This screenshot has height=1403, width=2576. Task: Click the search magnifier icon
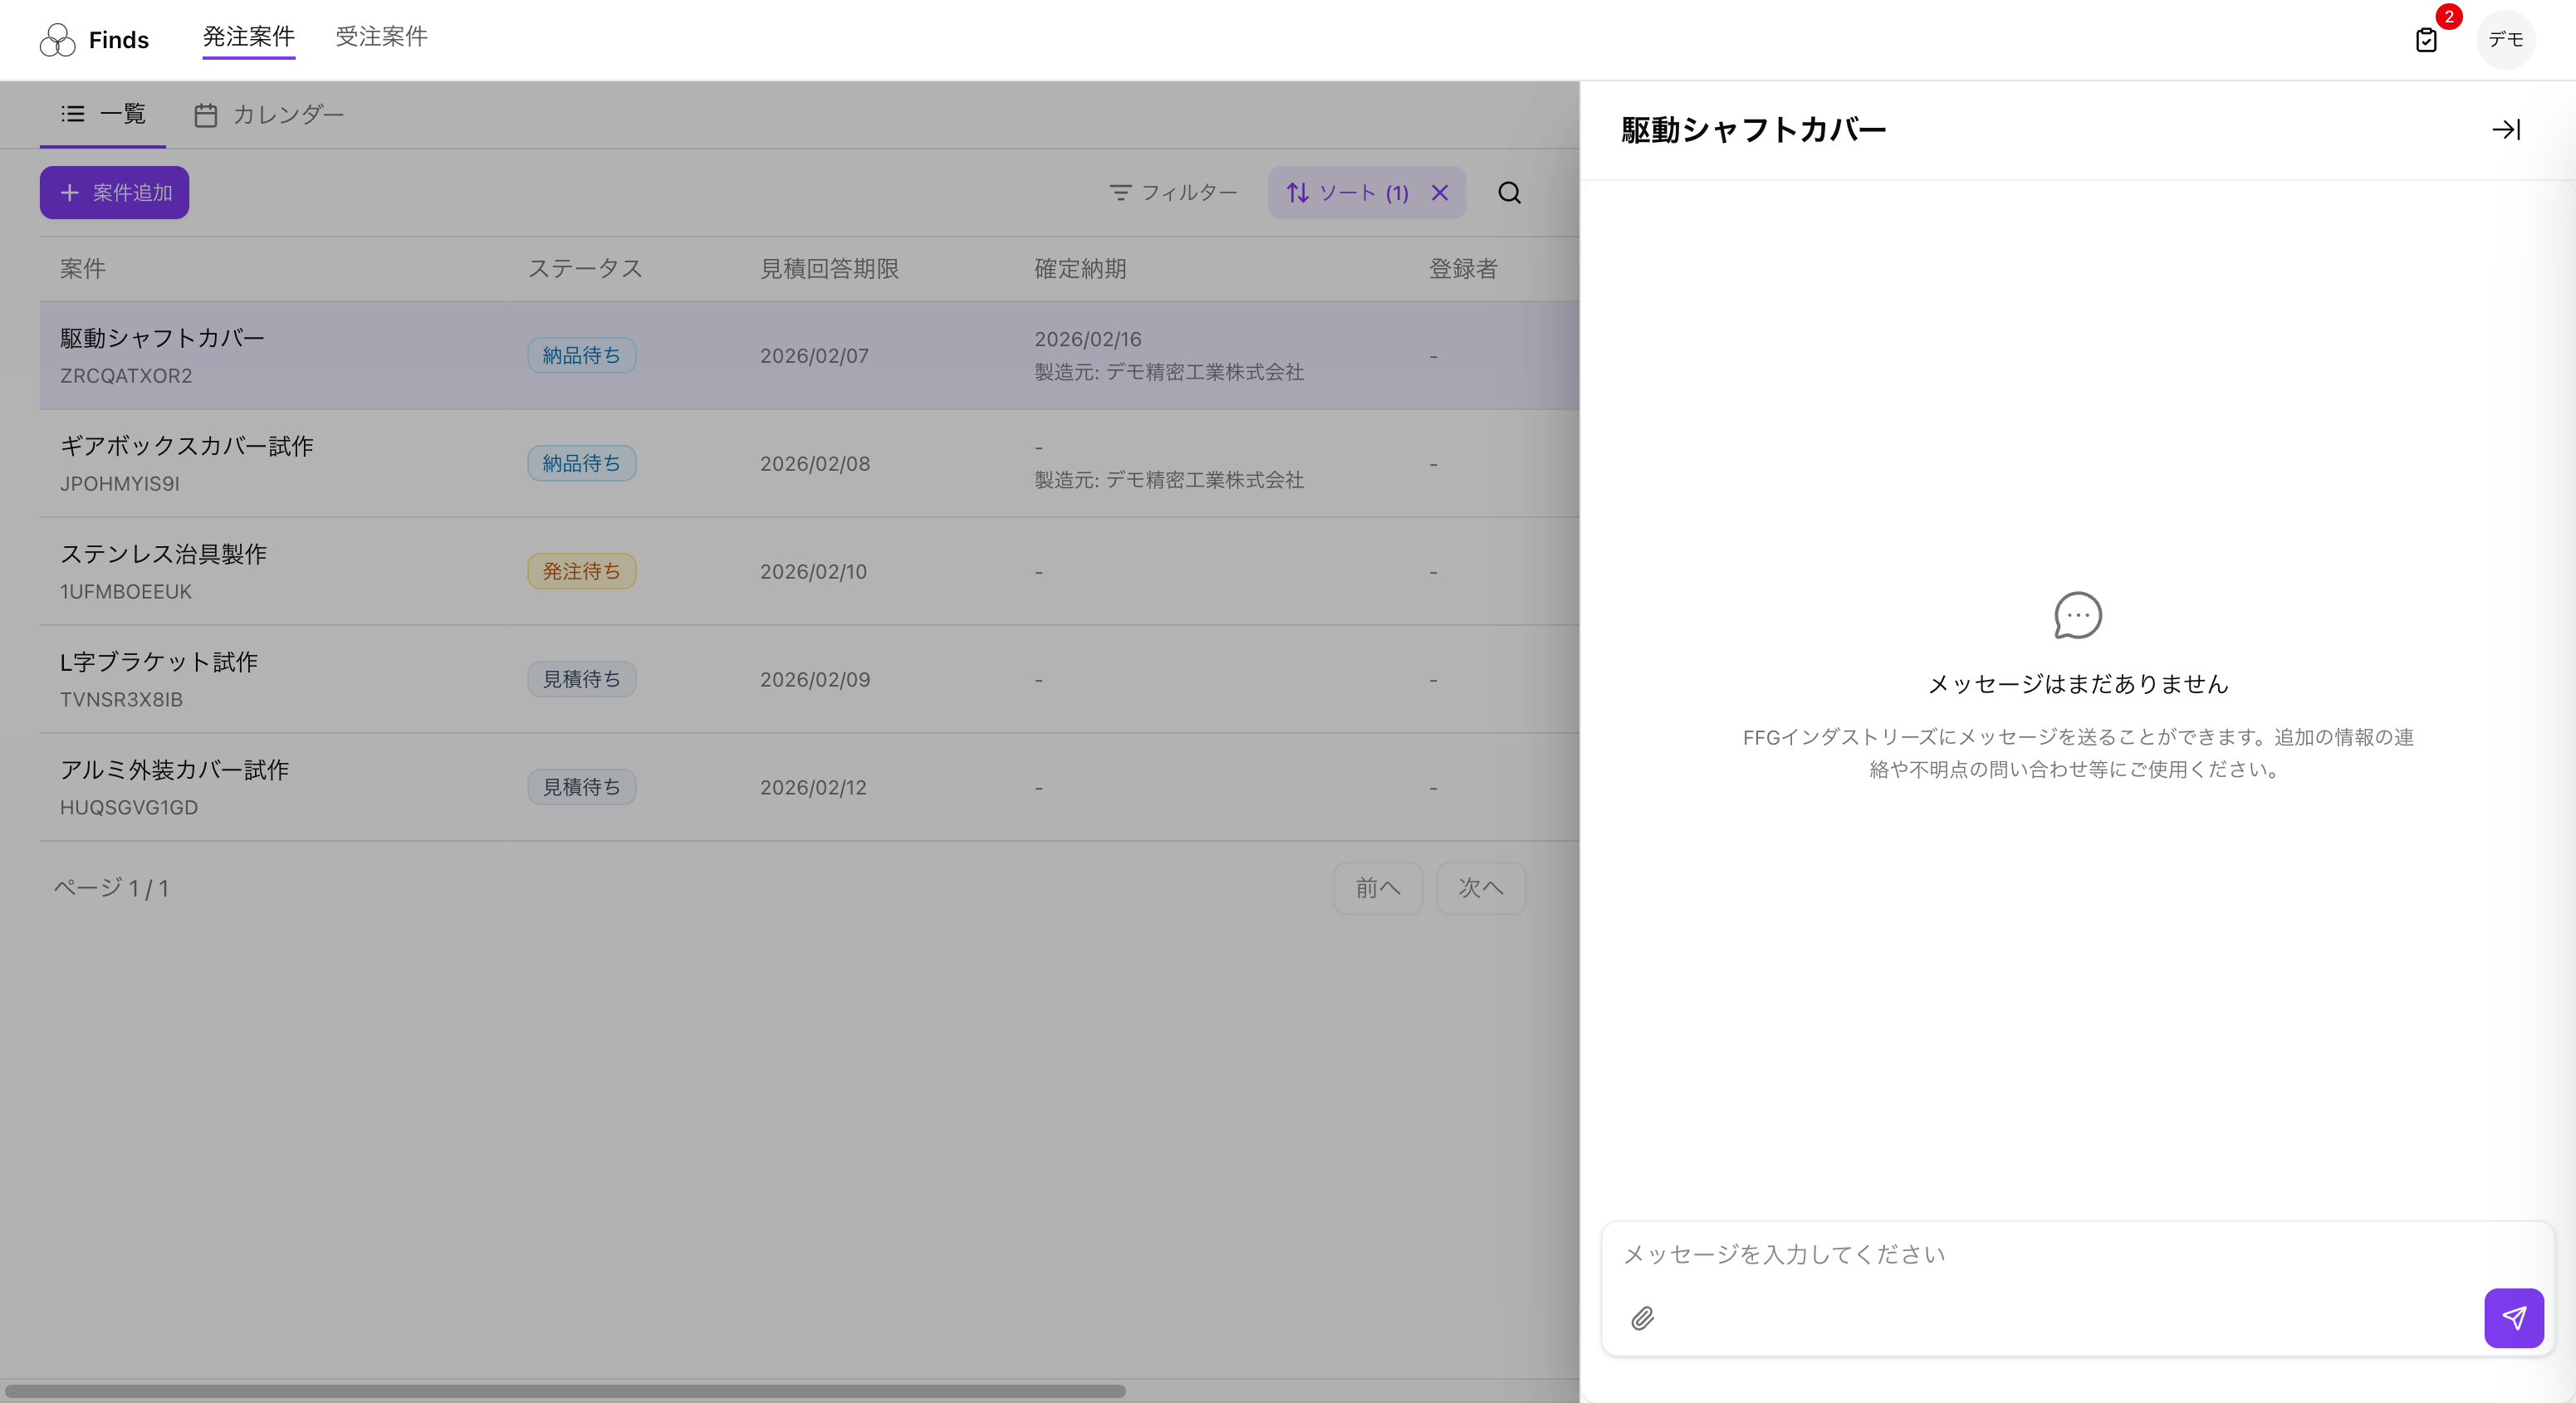point(1510,192)
